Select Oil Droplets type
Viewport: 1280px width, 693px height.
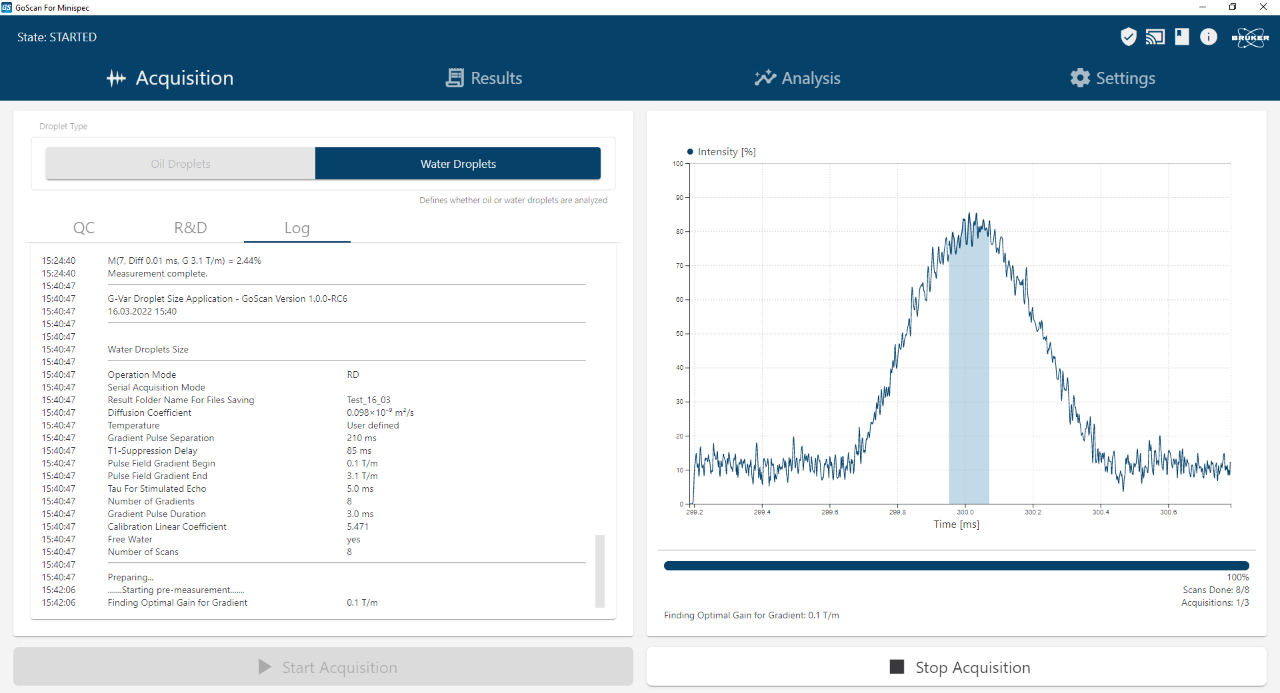click(180, 164)
